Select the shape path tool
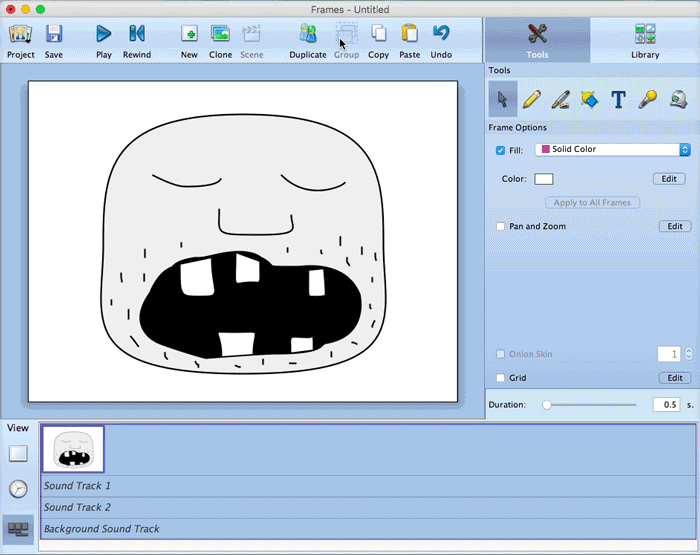Viewport: 700px width, 555px height. [589, 99]
